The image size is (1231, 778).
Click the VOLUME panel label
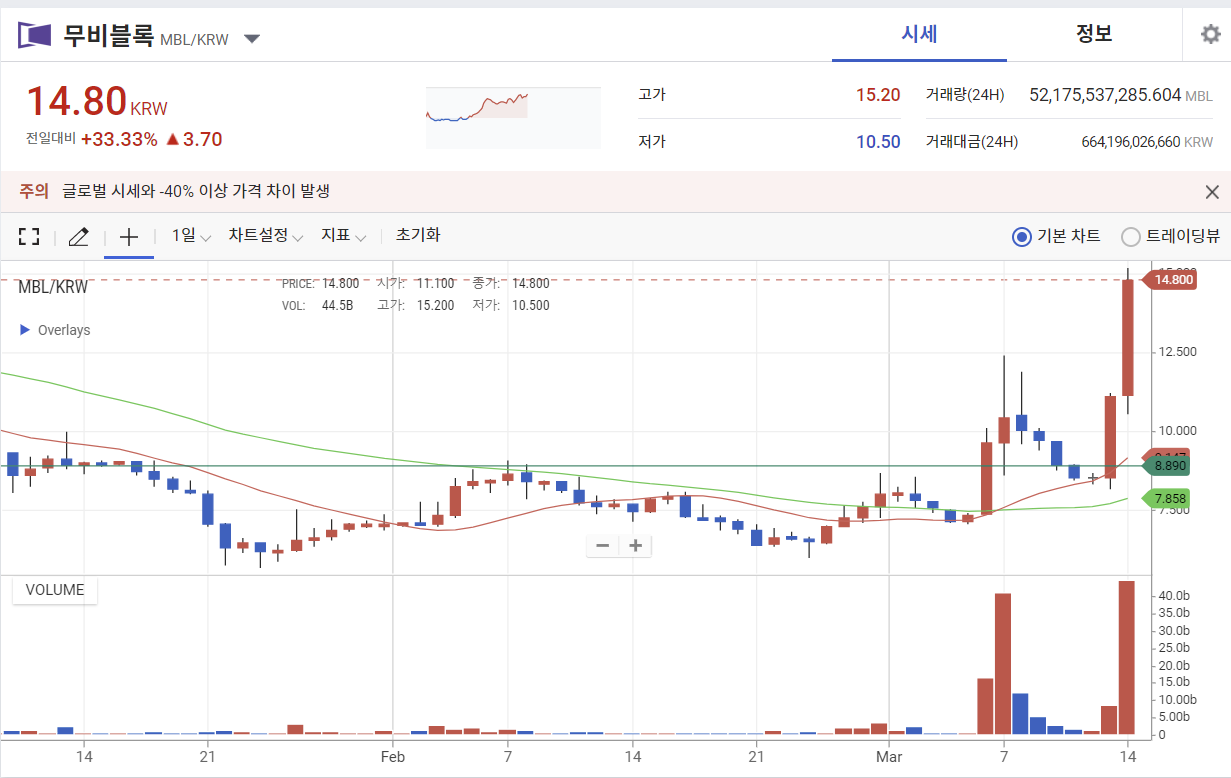tap(54, 590)
